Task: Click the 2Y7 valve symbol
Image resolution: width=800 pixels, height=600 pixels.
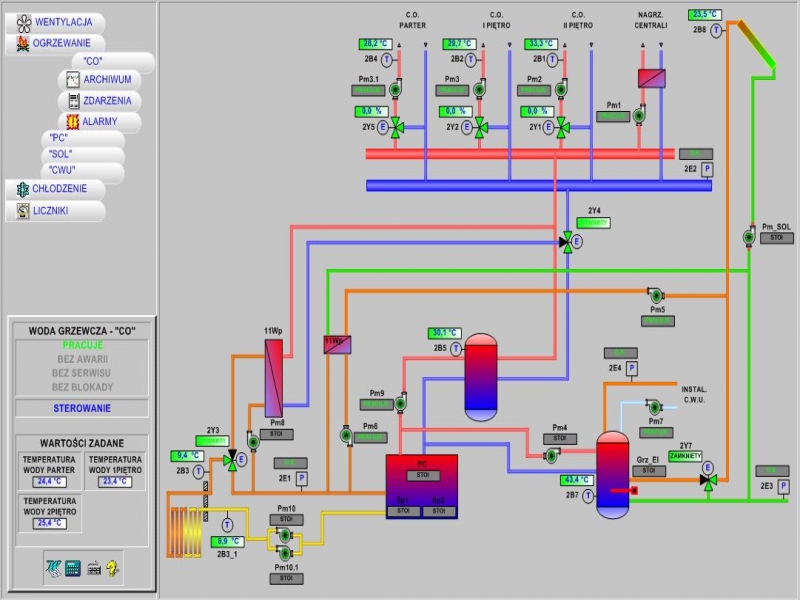Action: pos(708,481)
